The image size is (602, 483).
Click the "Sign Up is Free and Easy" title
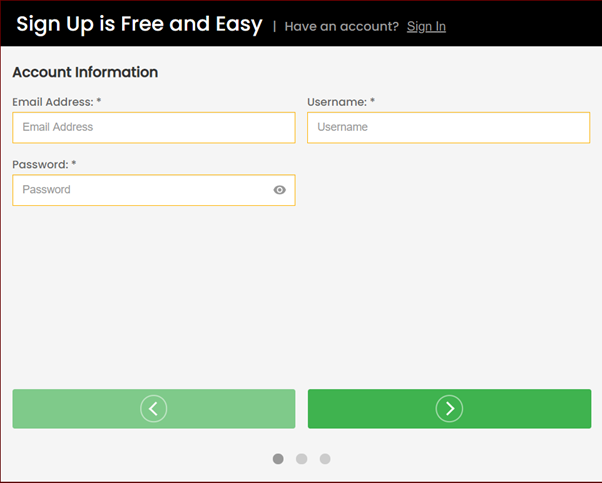click(139, 24)
